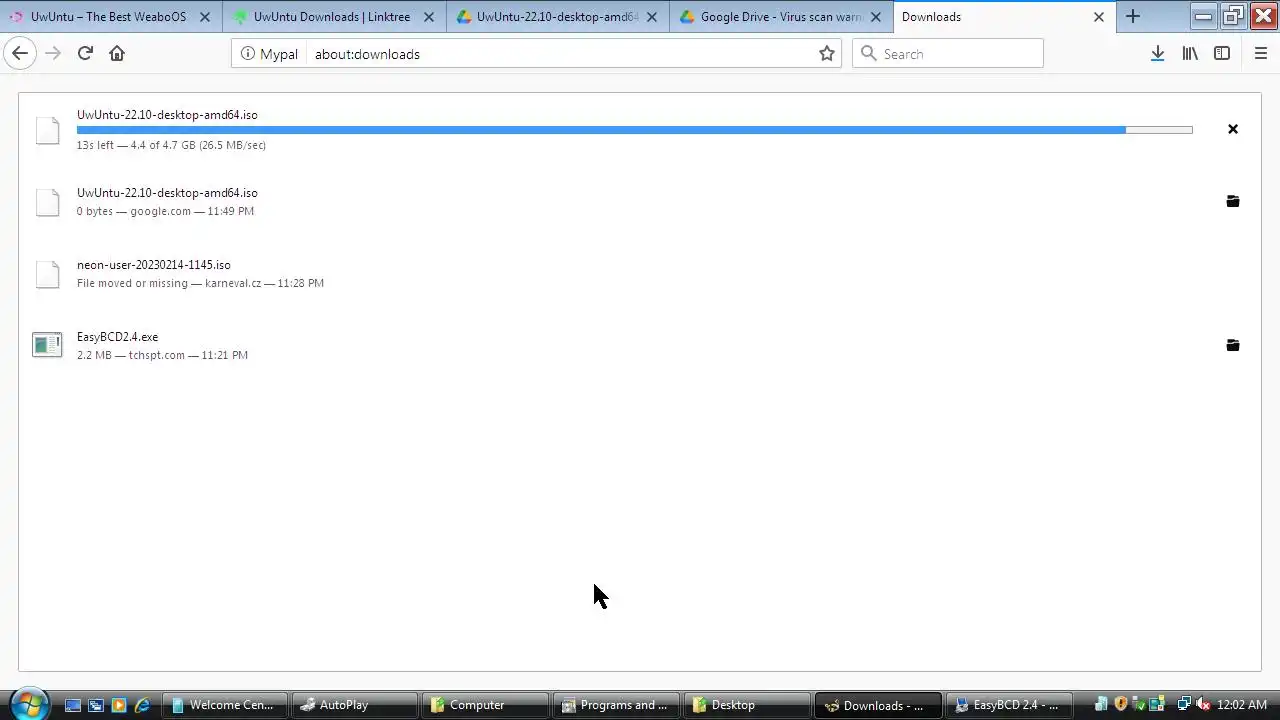Reload the current page
Viewport: 1280px width, 720px height.
85,54
